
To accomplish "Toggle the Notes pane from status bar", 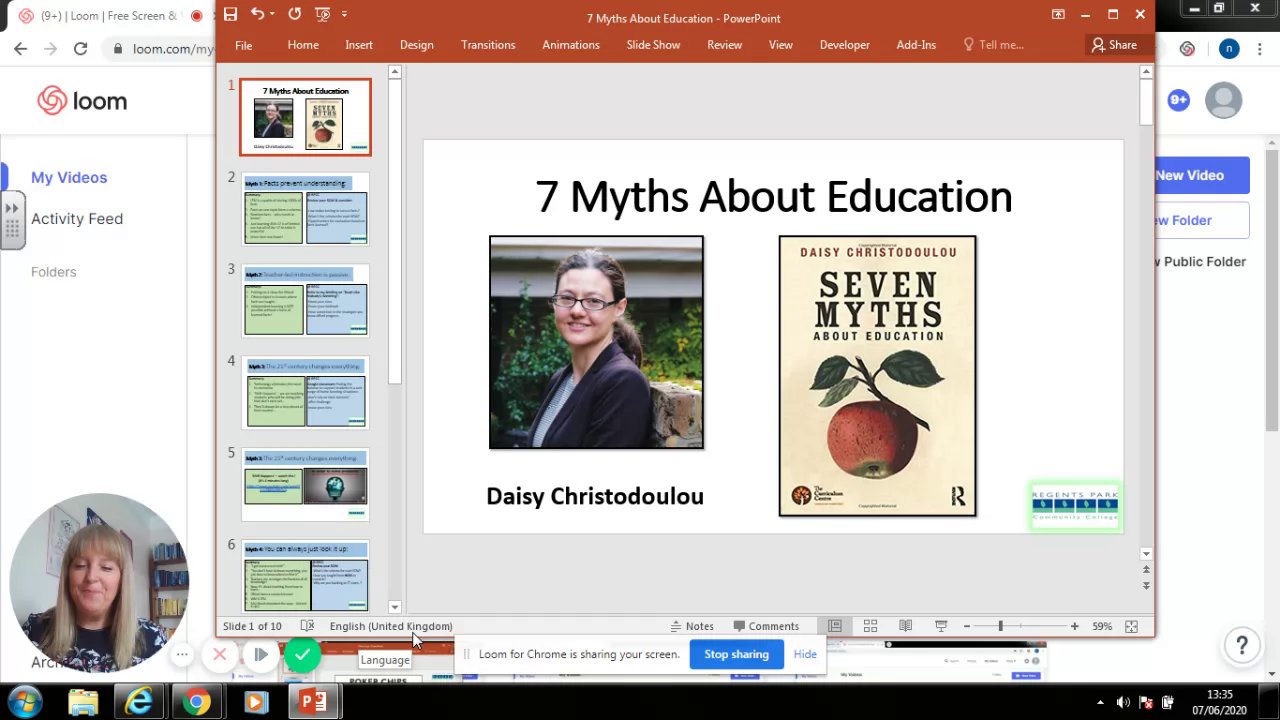I will coord(692,626).
